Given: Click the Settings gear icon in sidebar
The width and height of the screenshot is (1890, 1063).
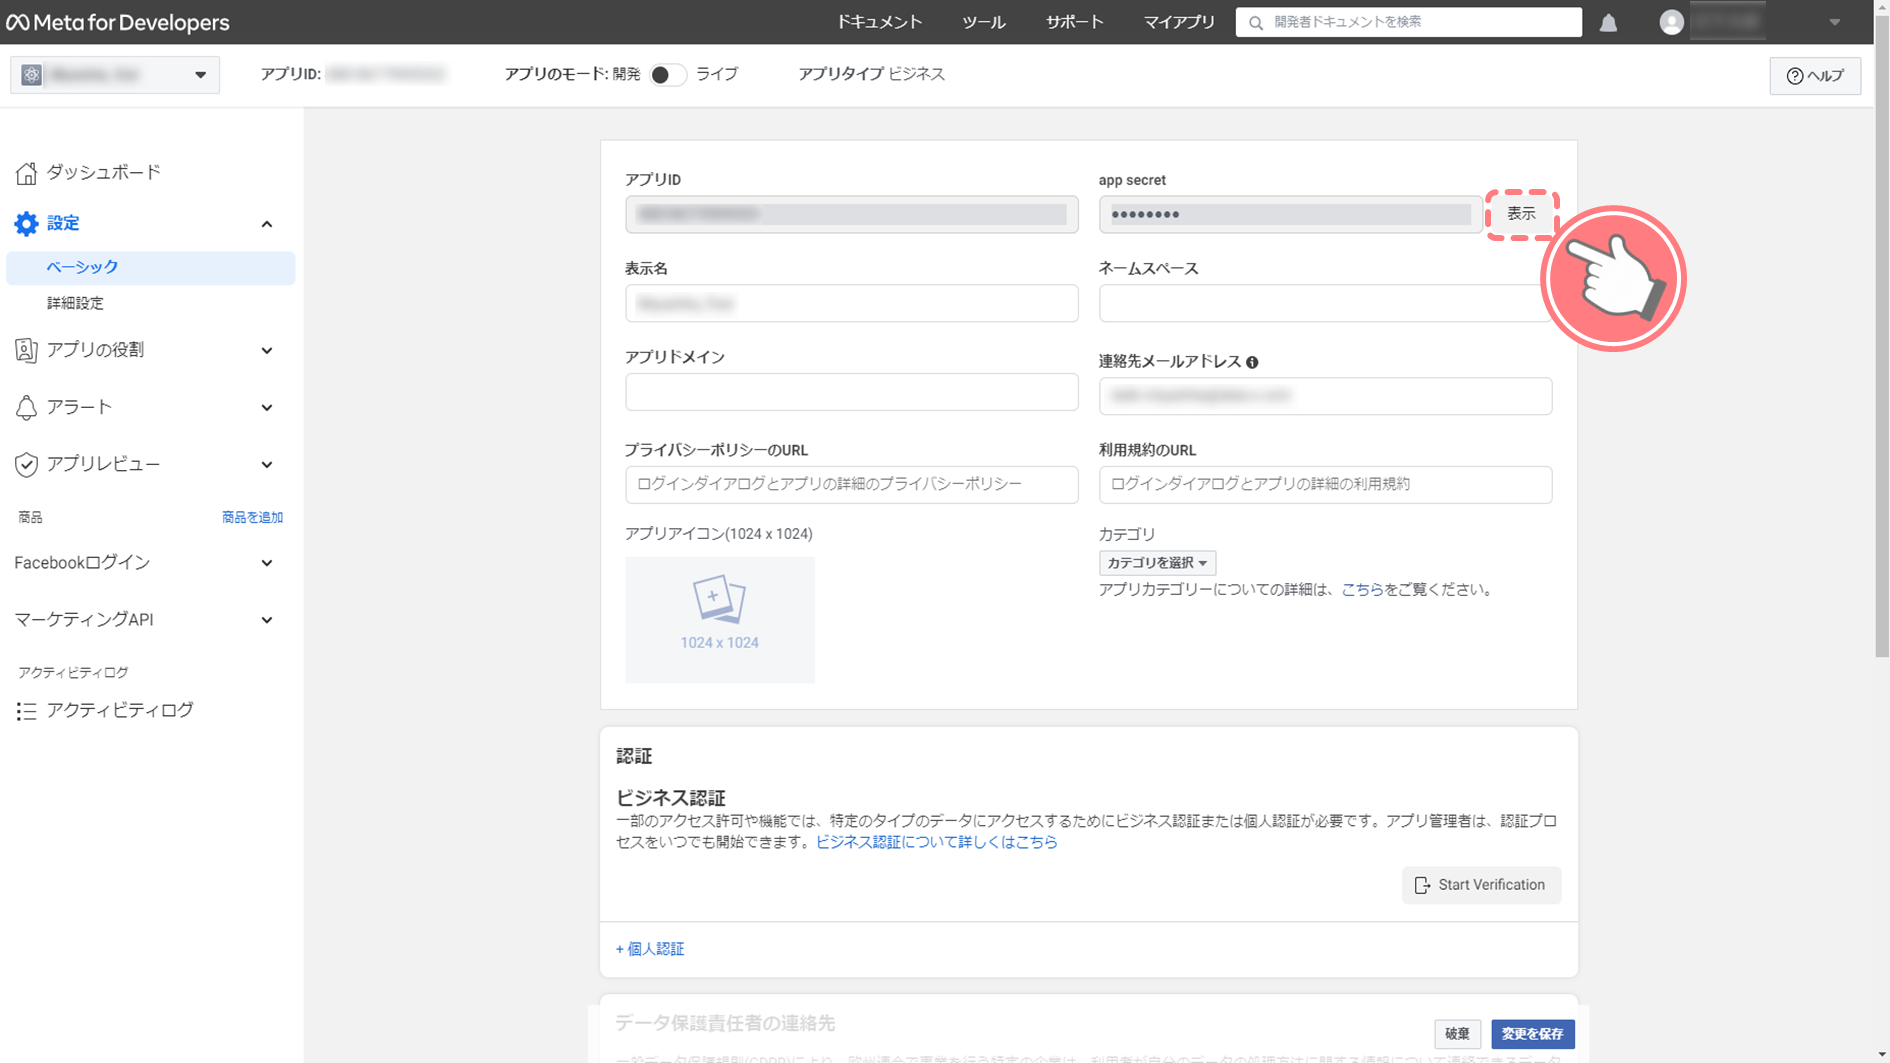Looking at the screenshot, I should 26,223.
